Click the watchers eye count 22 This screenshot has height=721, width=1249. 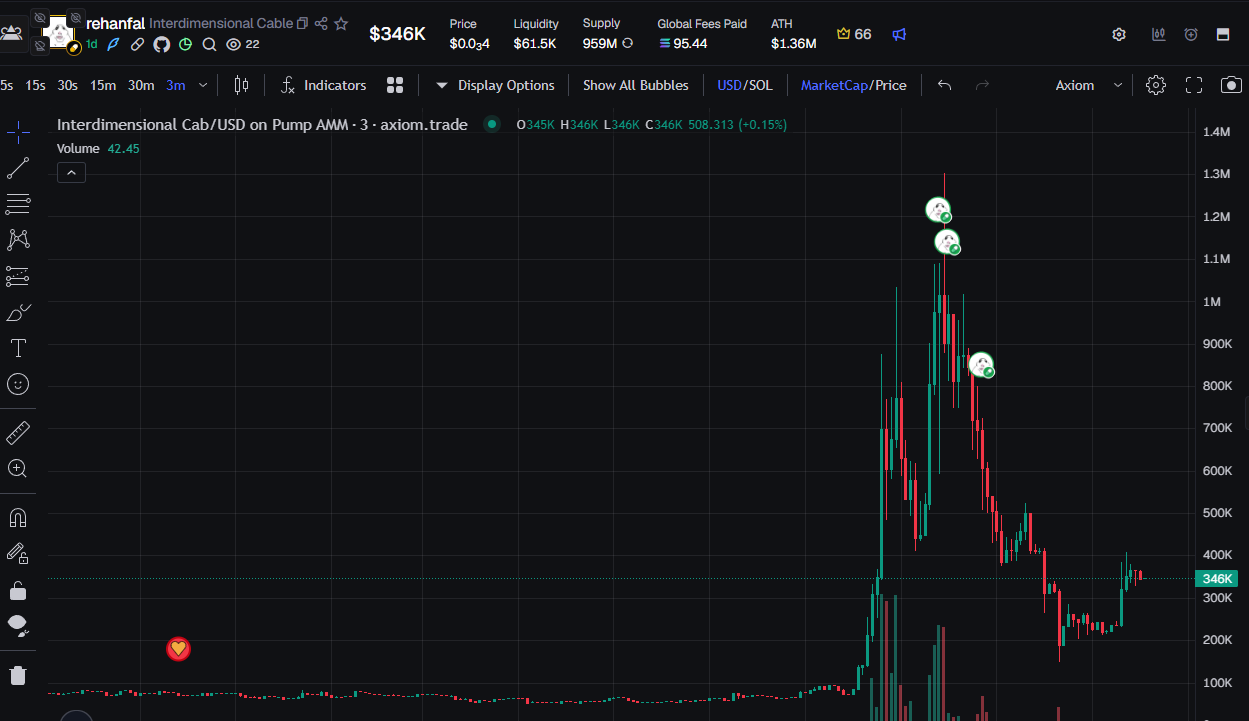243,44
